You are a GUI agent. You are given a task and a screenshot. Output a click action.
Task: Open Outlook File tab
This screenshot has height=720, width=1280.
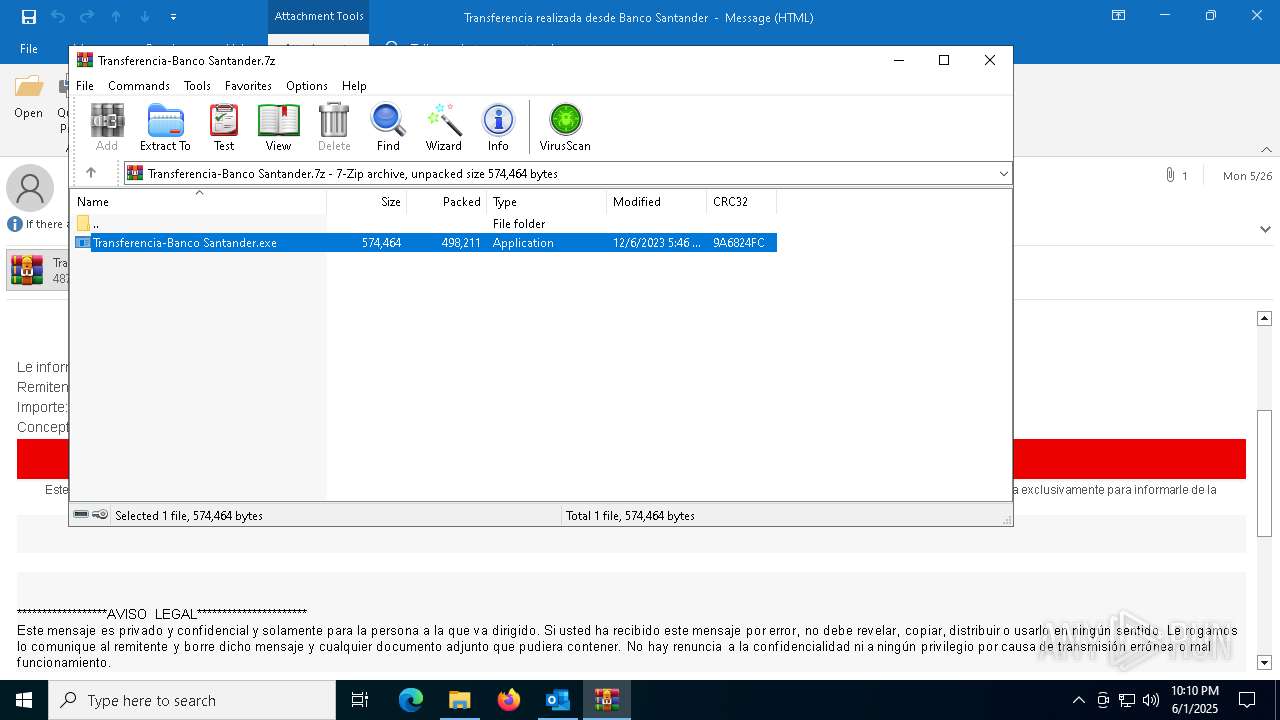29,49
